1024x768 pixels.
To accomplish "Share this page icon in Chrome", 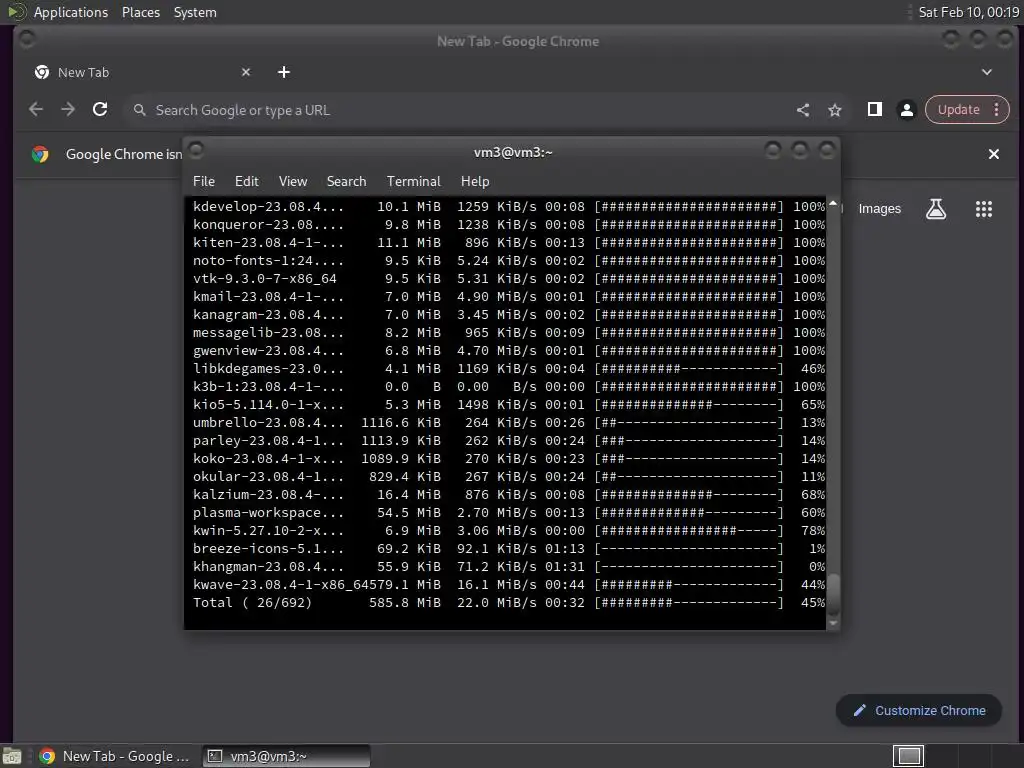I will point(803,110).
